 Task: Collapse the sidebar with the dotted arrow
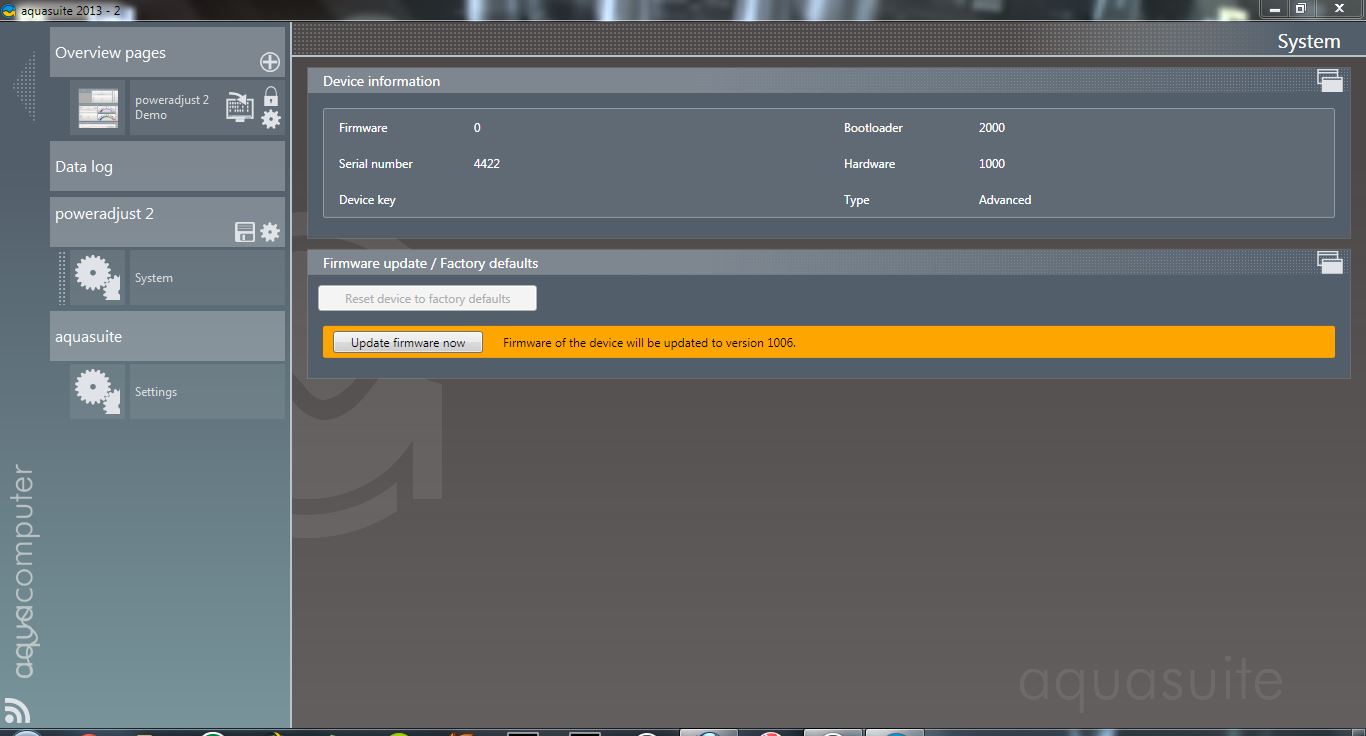[x=24, y=87]
